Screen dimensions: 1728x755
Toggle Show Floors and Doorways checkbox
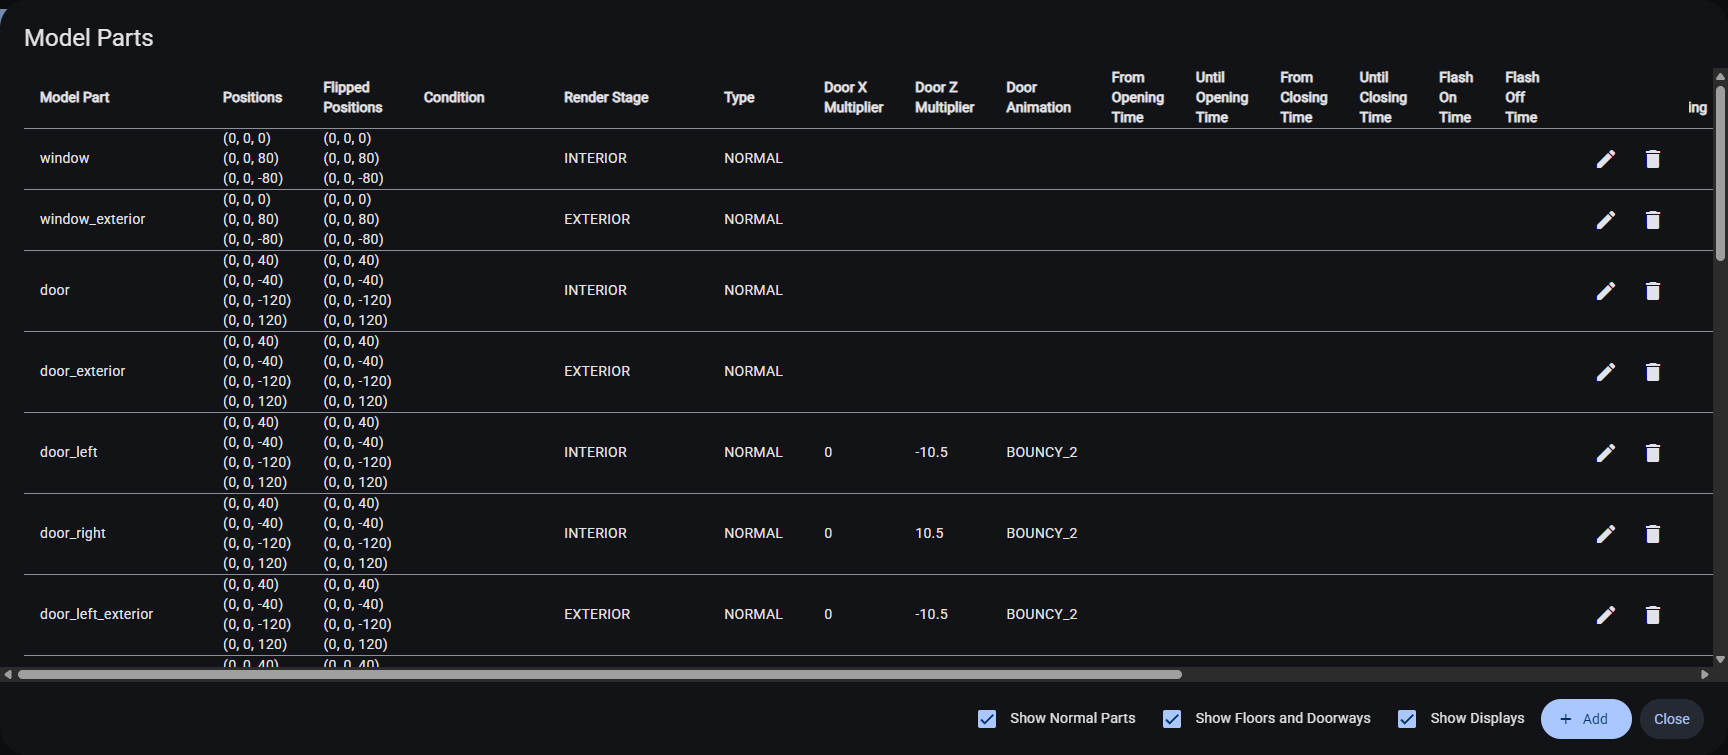point(1172,719)
